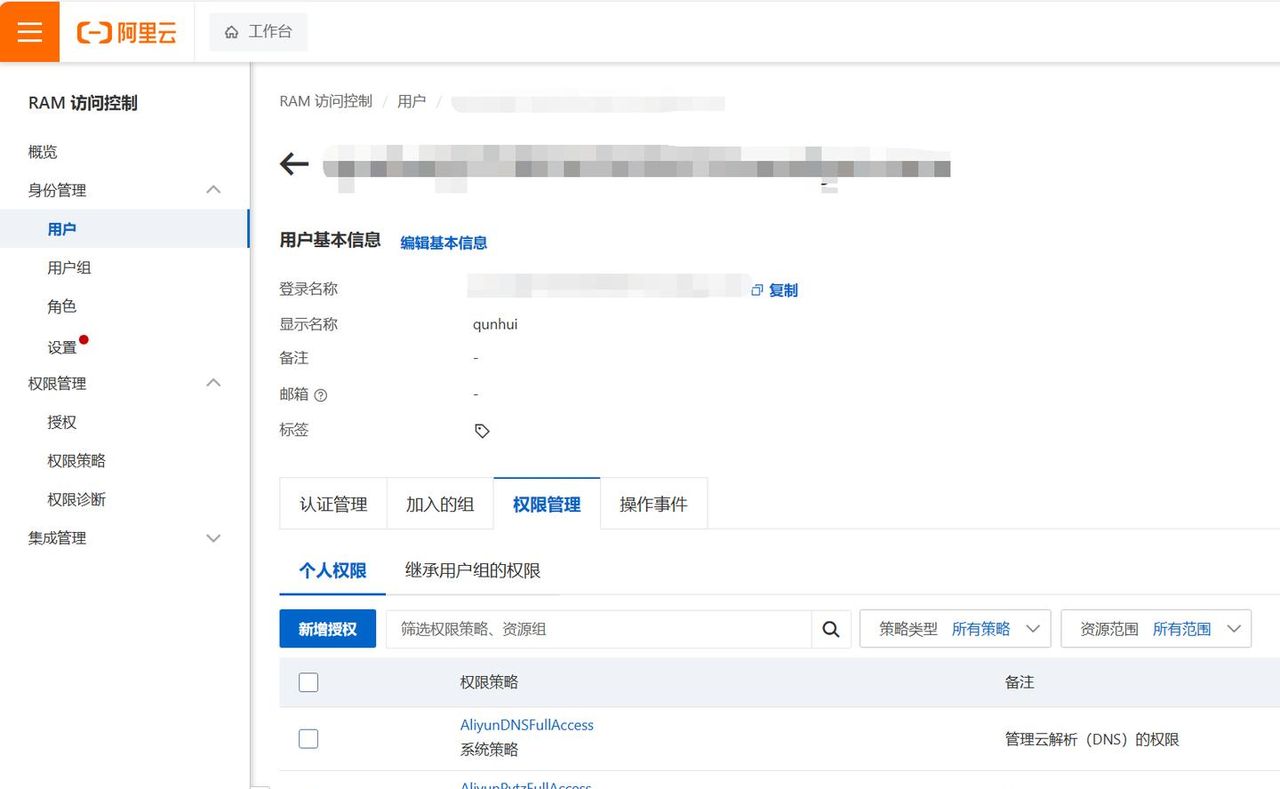Open 权限策略 in the sidebar

[76, 461]
